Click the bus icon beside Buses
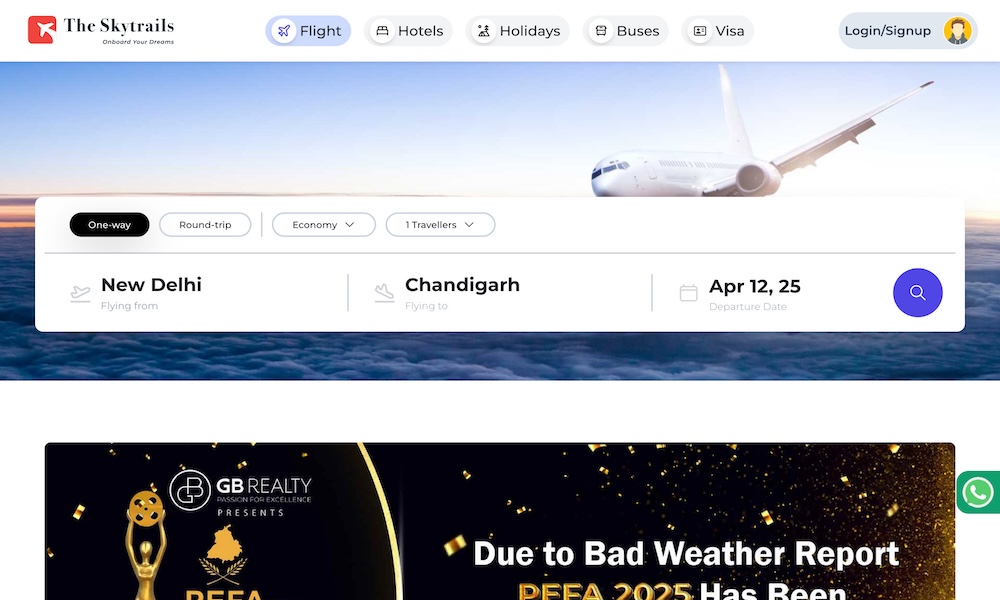 click(x=601, y=31)
